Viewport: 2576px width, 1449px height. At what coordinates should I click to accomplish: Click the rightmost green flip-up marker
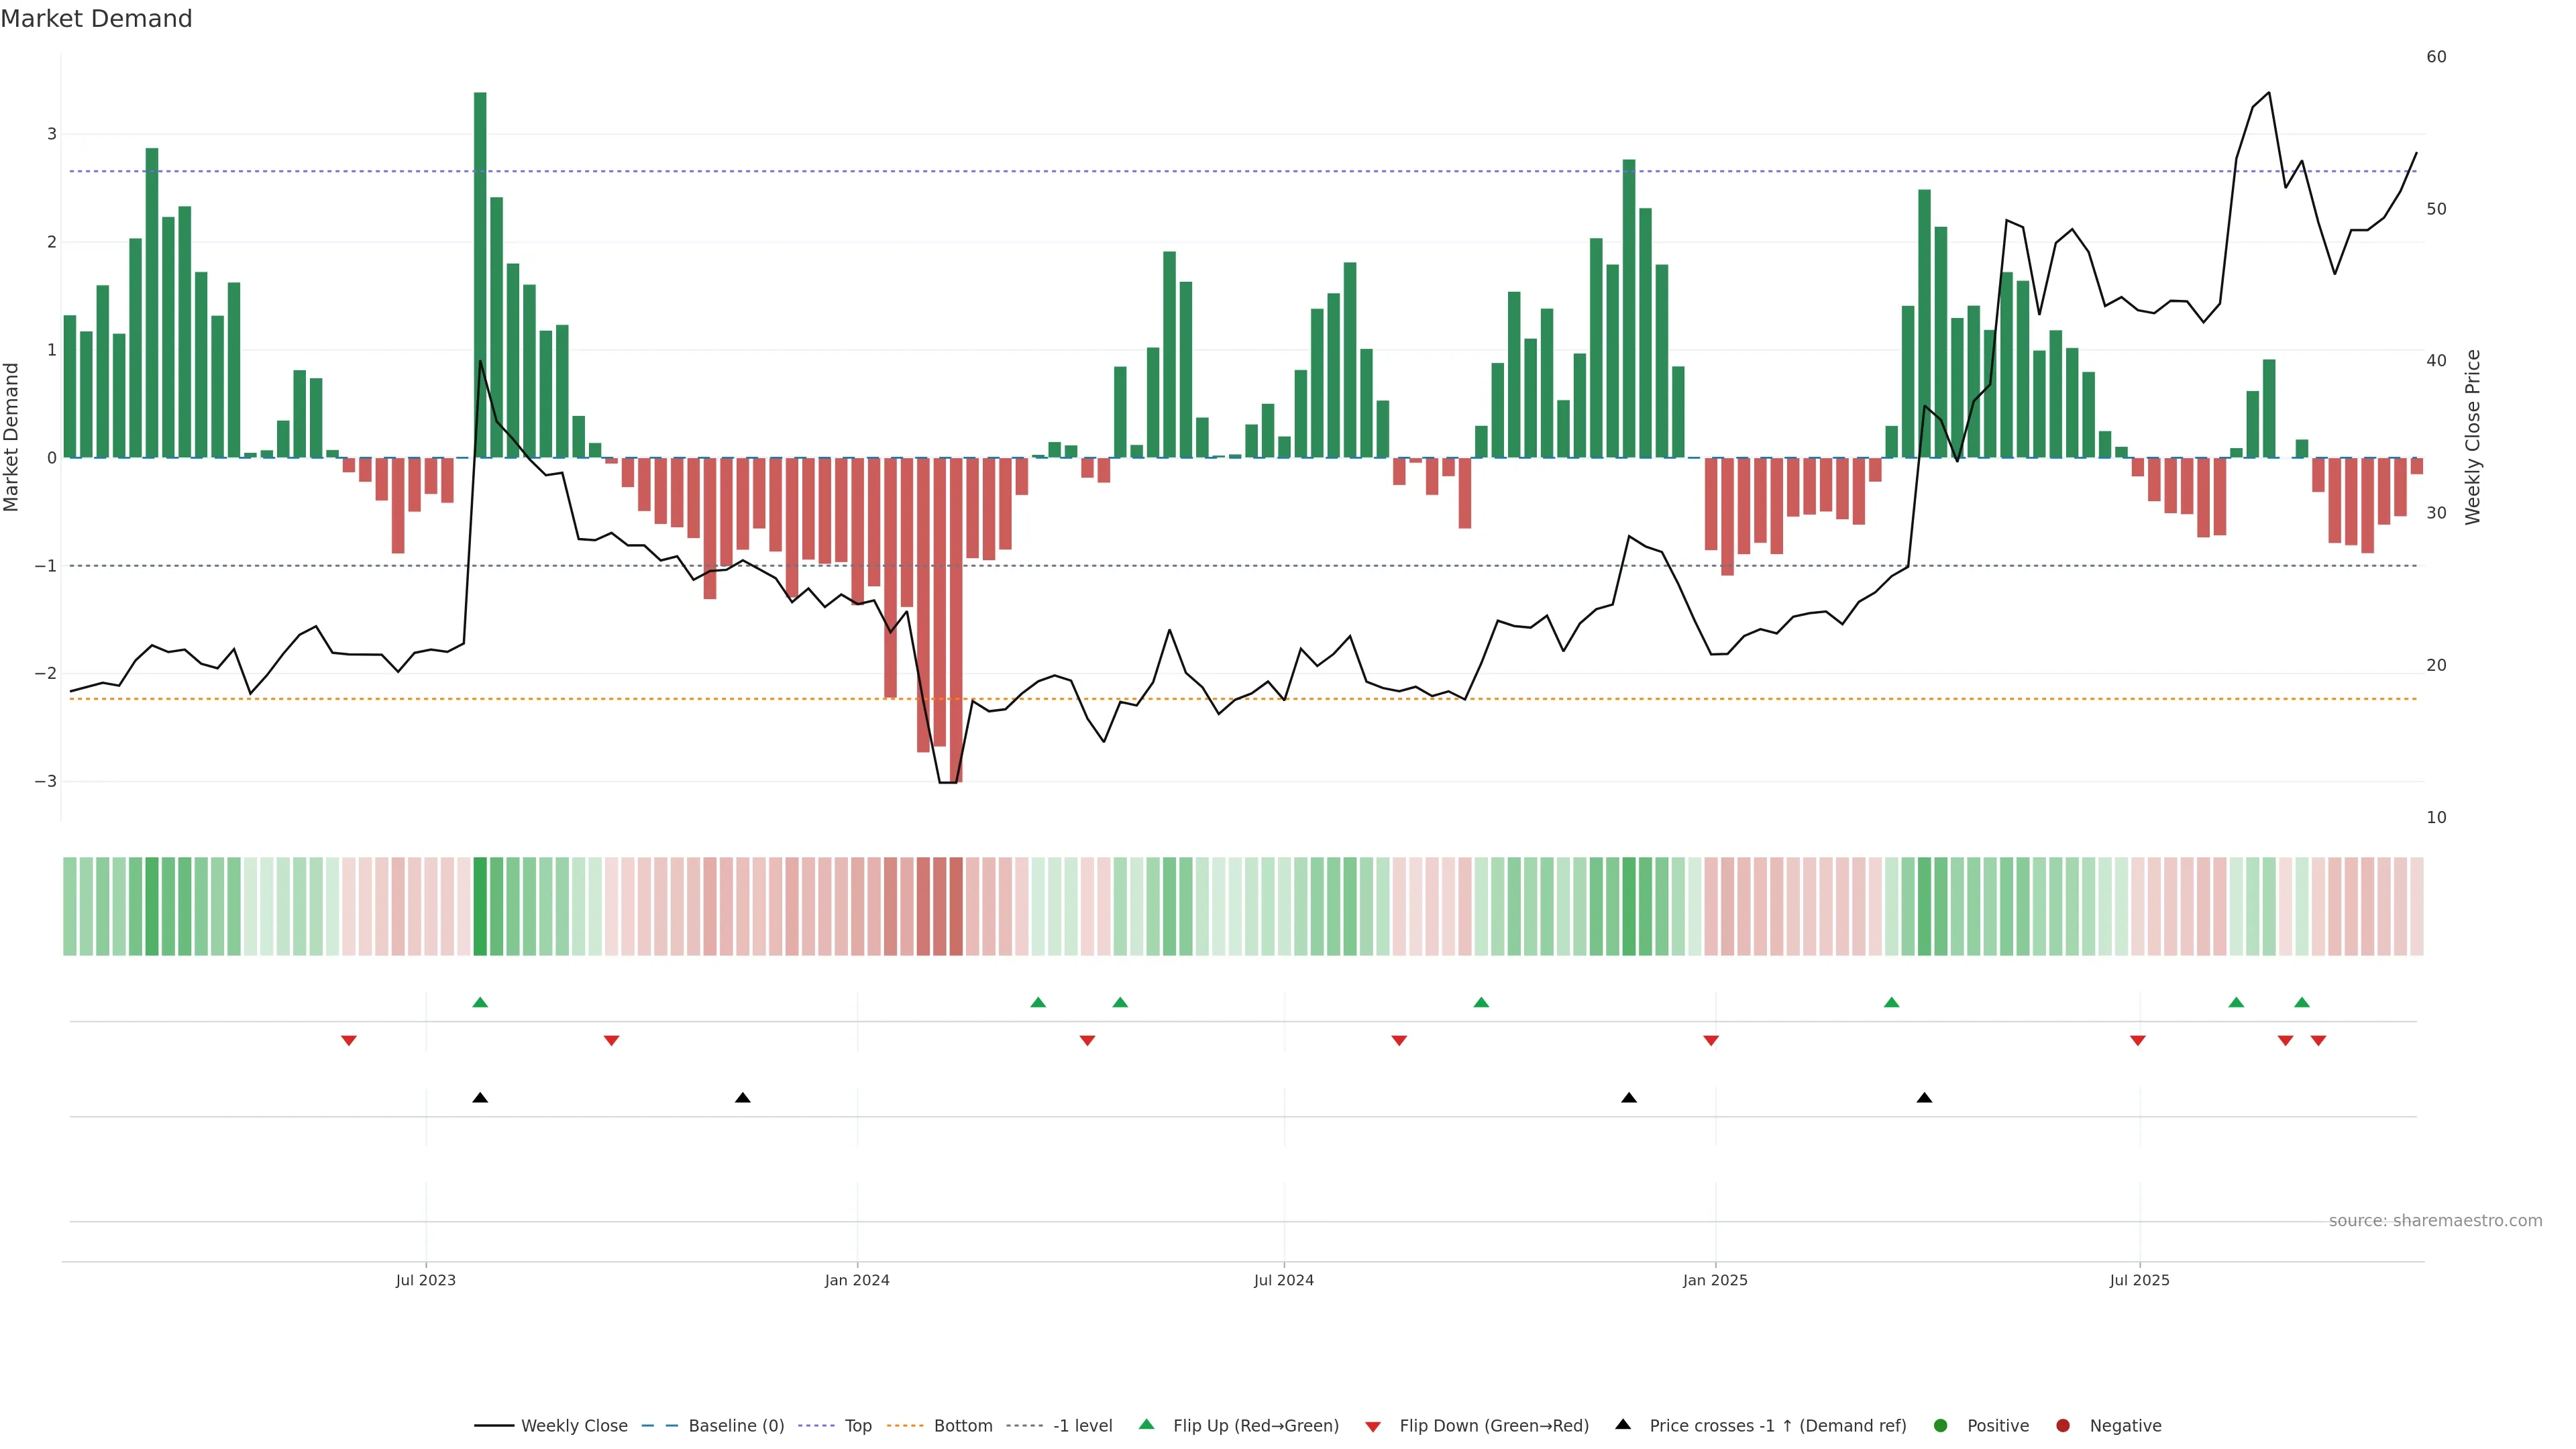tap(2302, 1003)
